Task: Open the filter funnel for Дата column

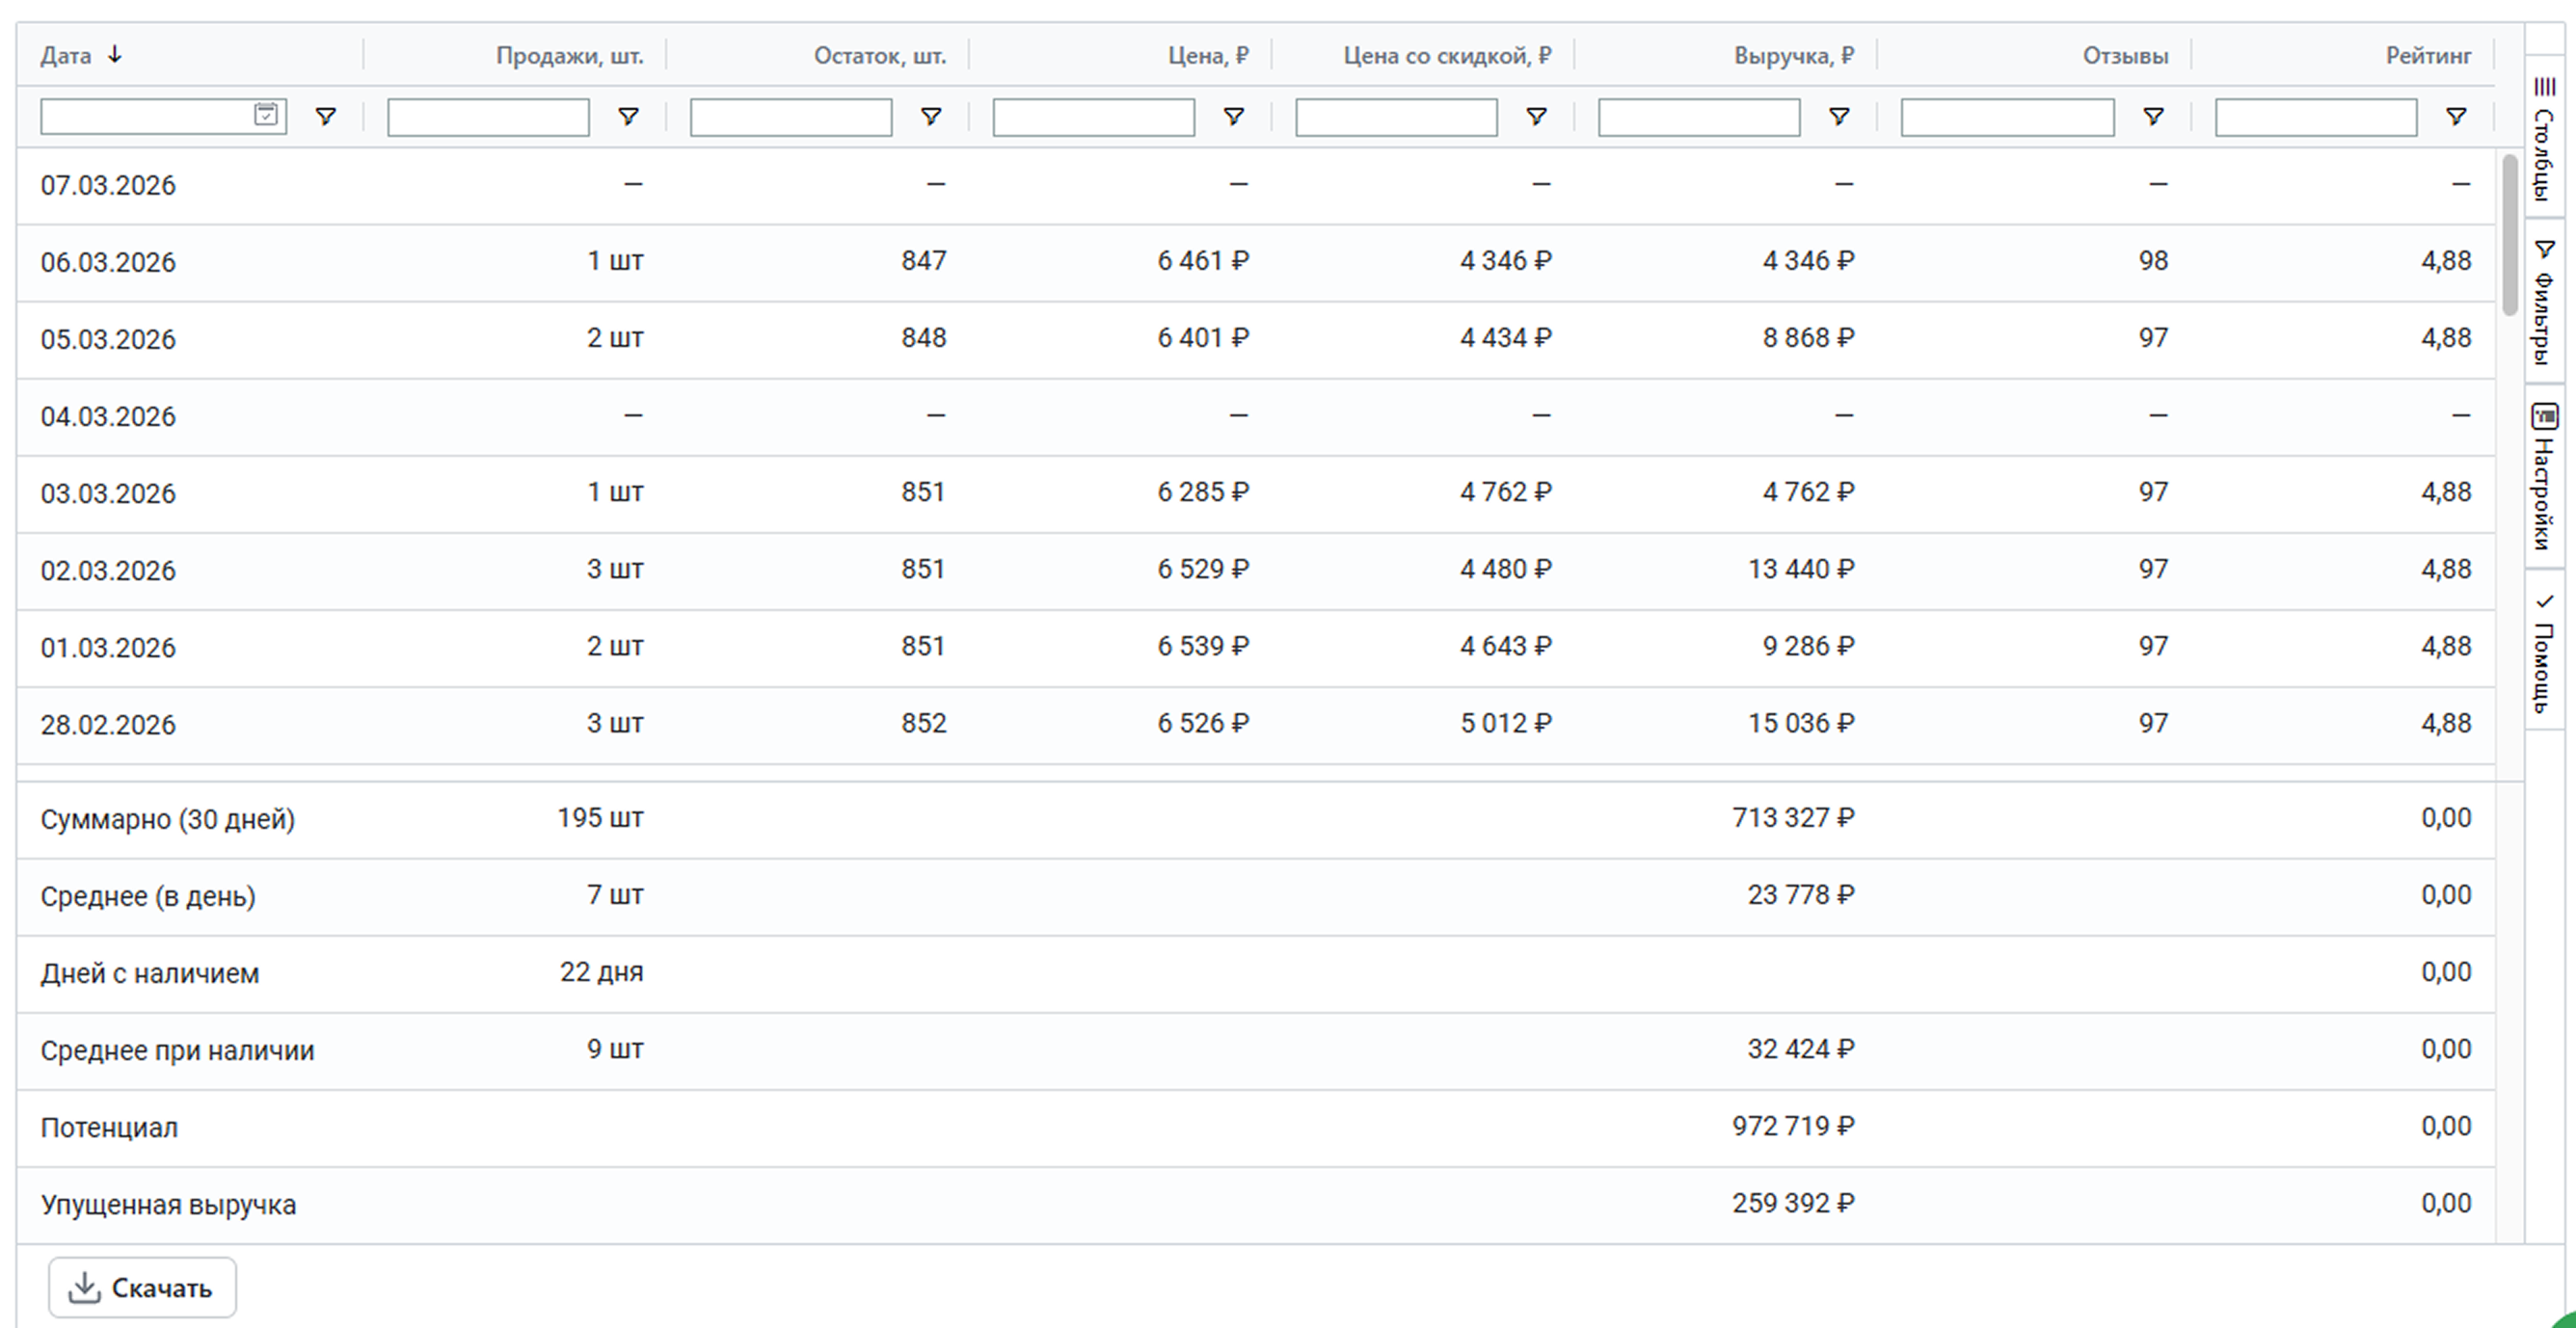Action: click(x=325, y=117)
